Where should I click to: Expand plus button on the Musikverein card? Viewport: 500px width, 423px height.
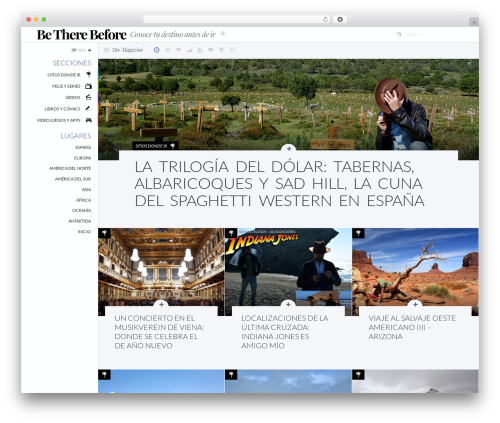(161, 304)
